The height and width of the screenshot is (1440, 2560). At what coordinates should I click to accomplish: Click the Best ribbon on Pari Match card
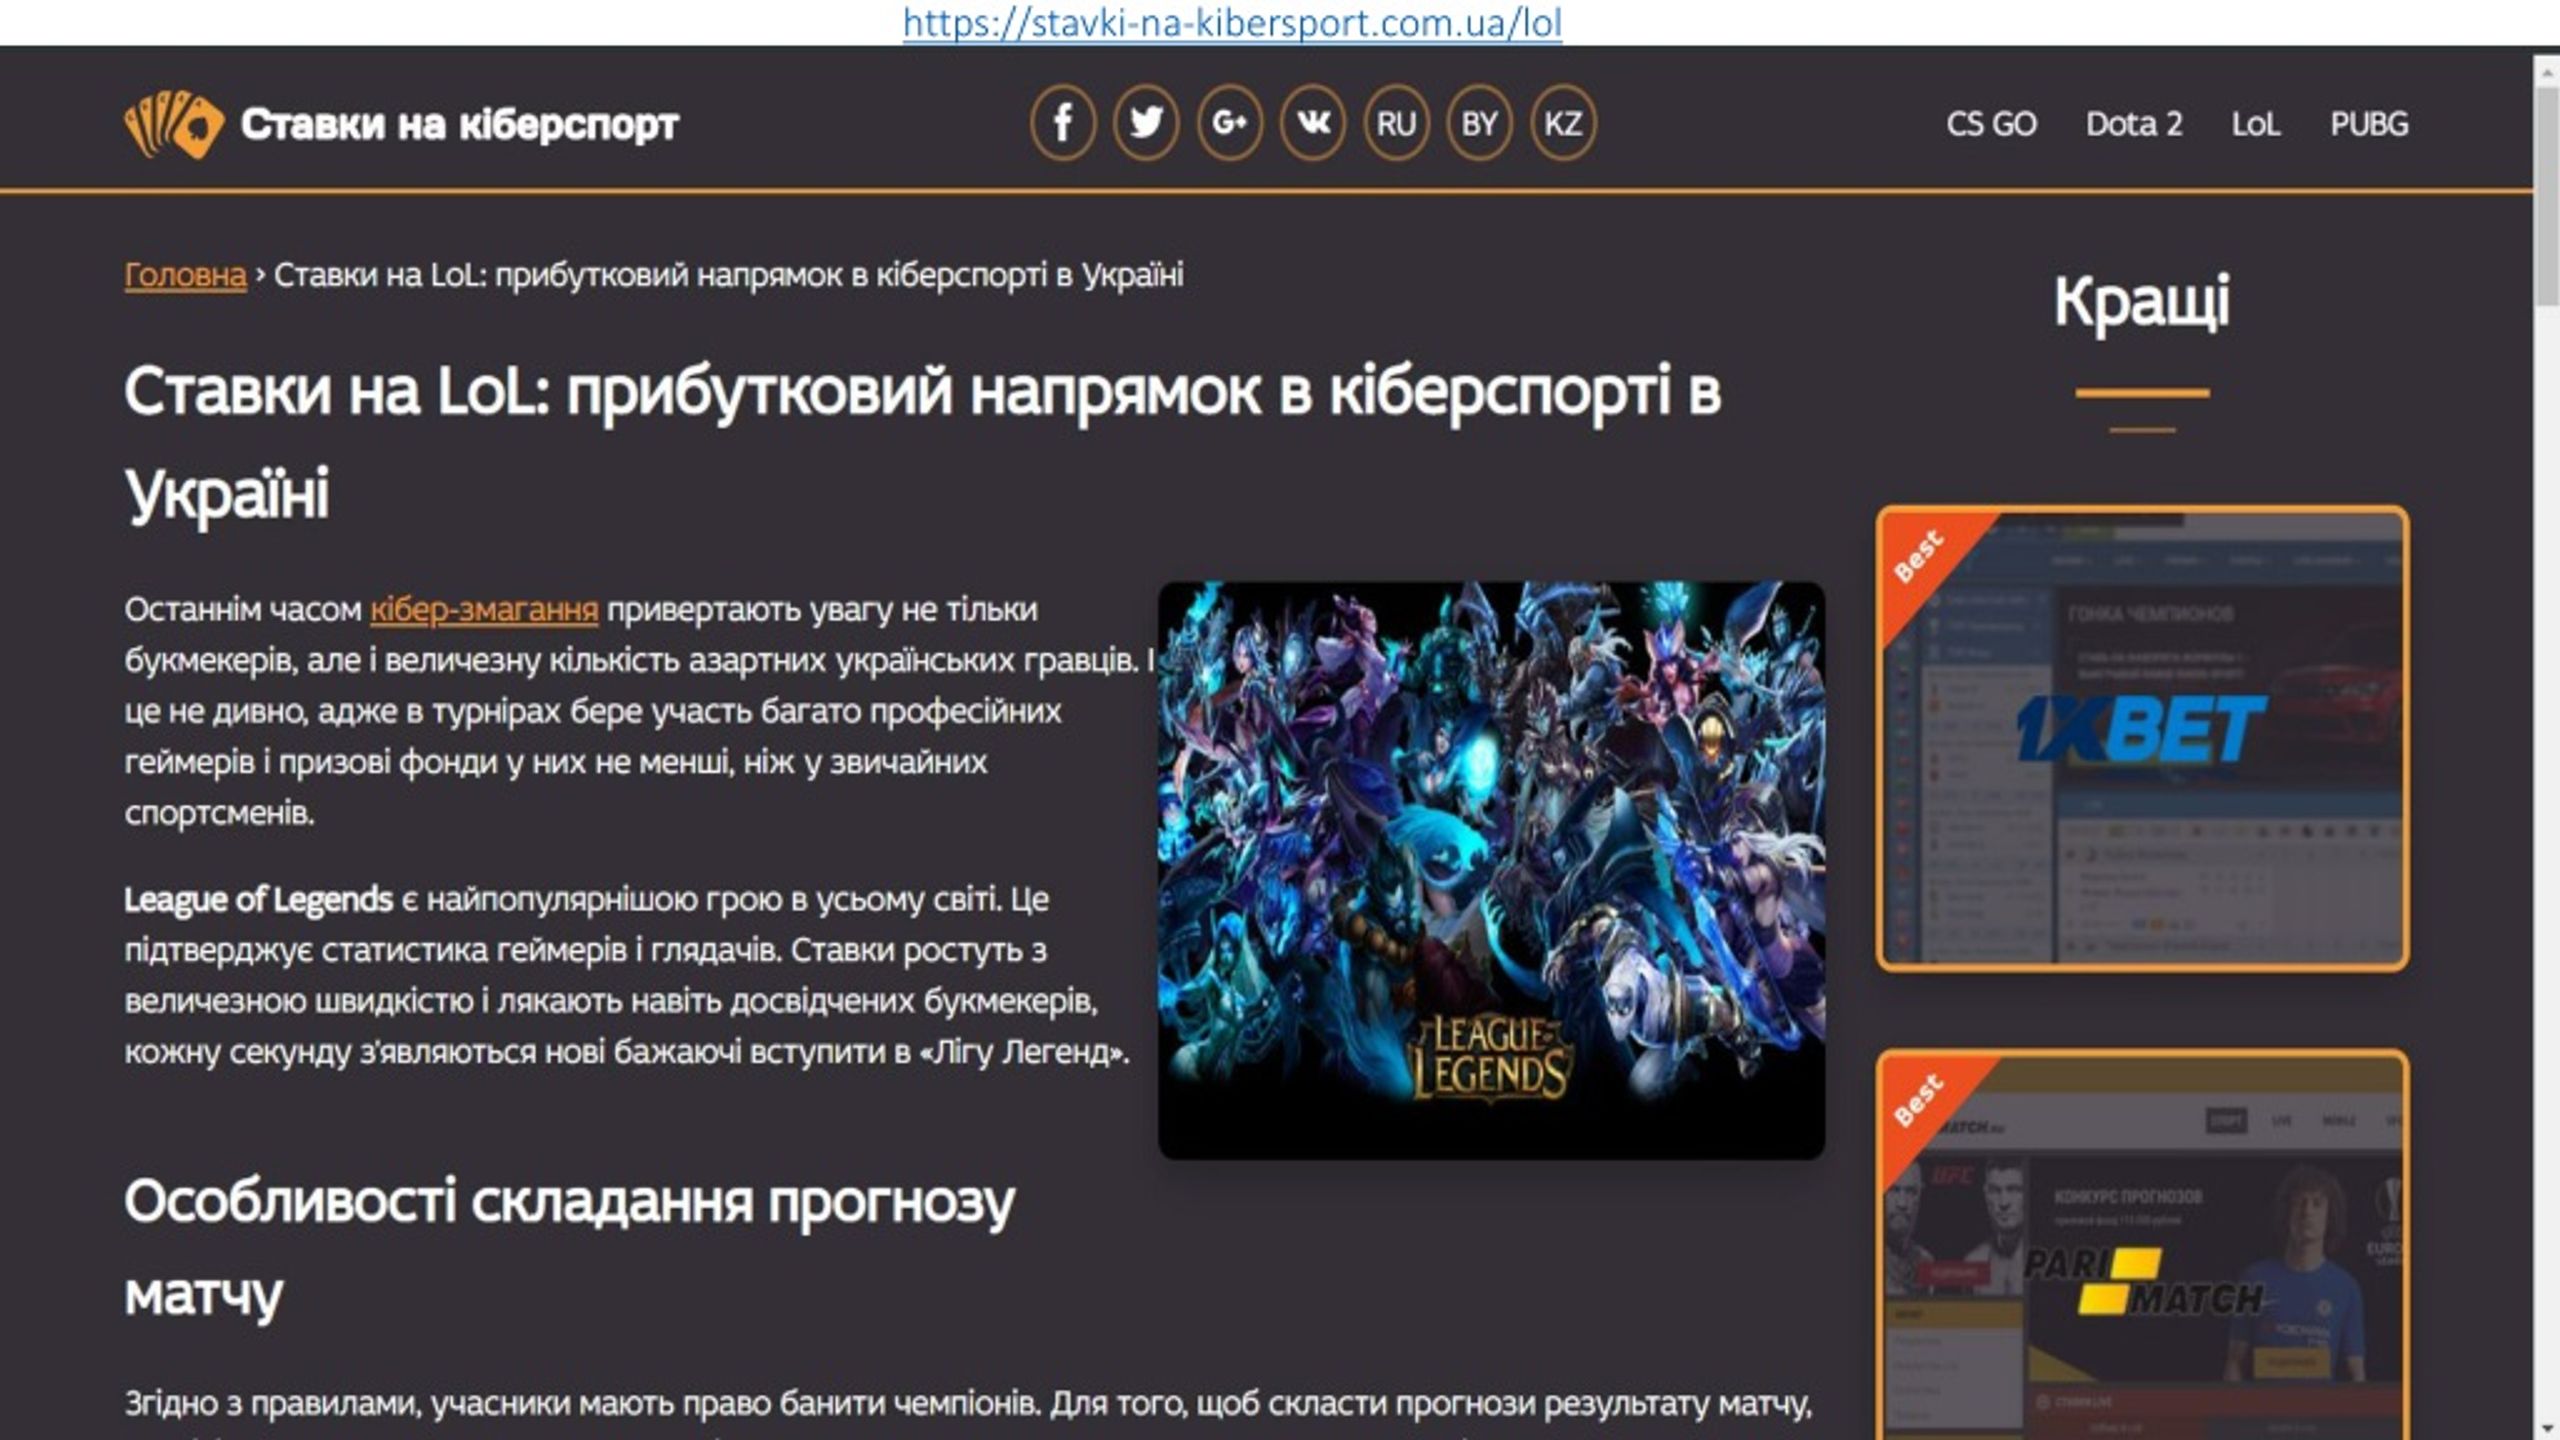click(1920, 1100)
